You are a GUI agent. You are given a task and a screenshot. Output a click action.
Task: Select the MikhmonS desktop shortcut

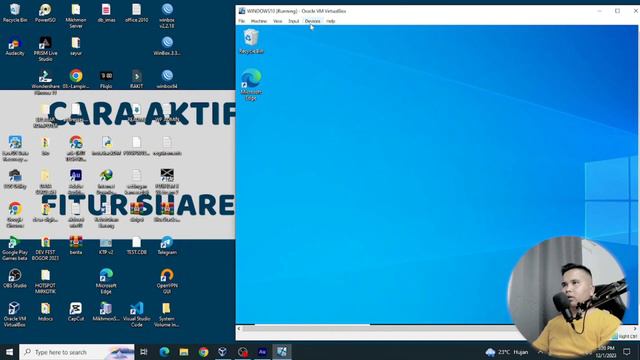point(106,311)
